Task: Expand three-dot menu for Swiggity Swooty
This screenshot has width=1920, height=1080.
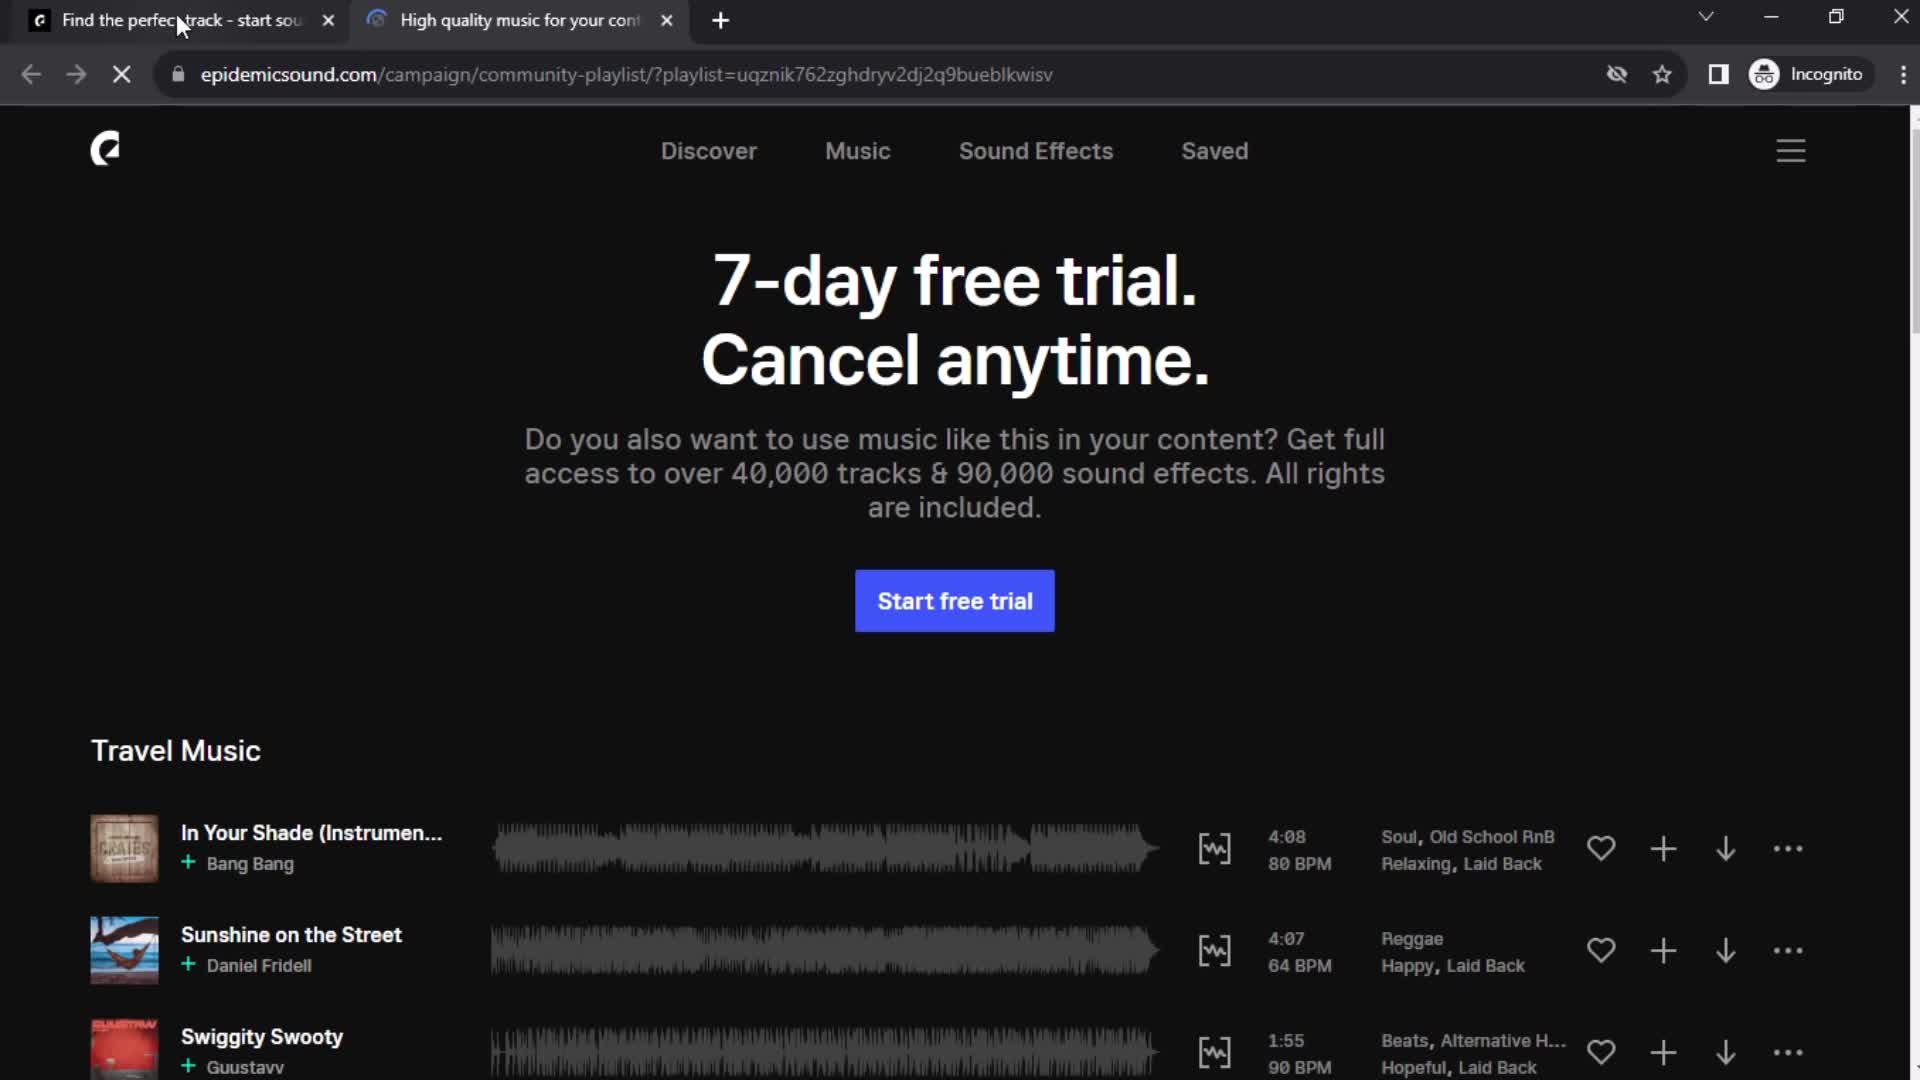Action: click(1787, 1052)
